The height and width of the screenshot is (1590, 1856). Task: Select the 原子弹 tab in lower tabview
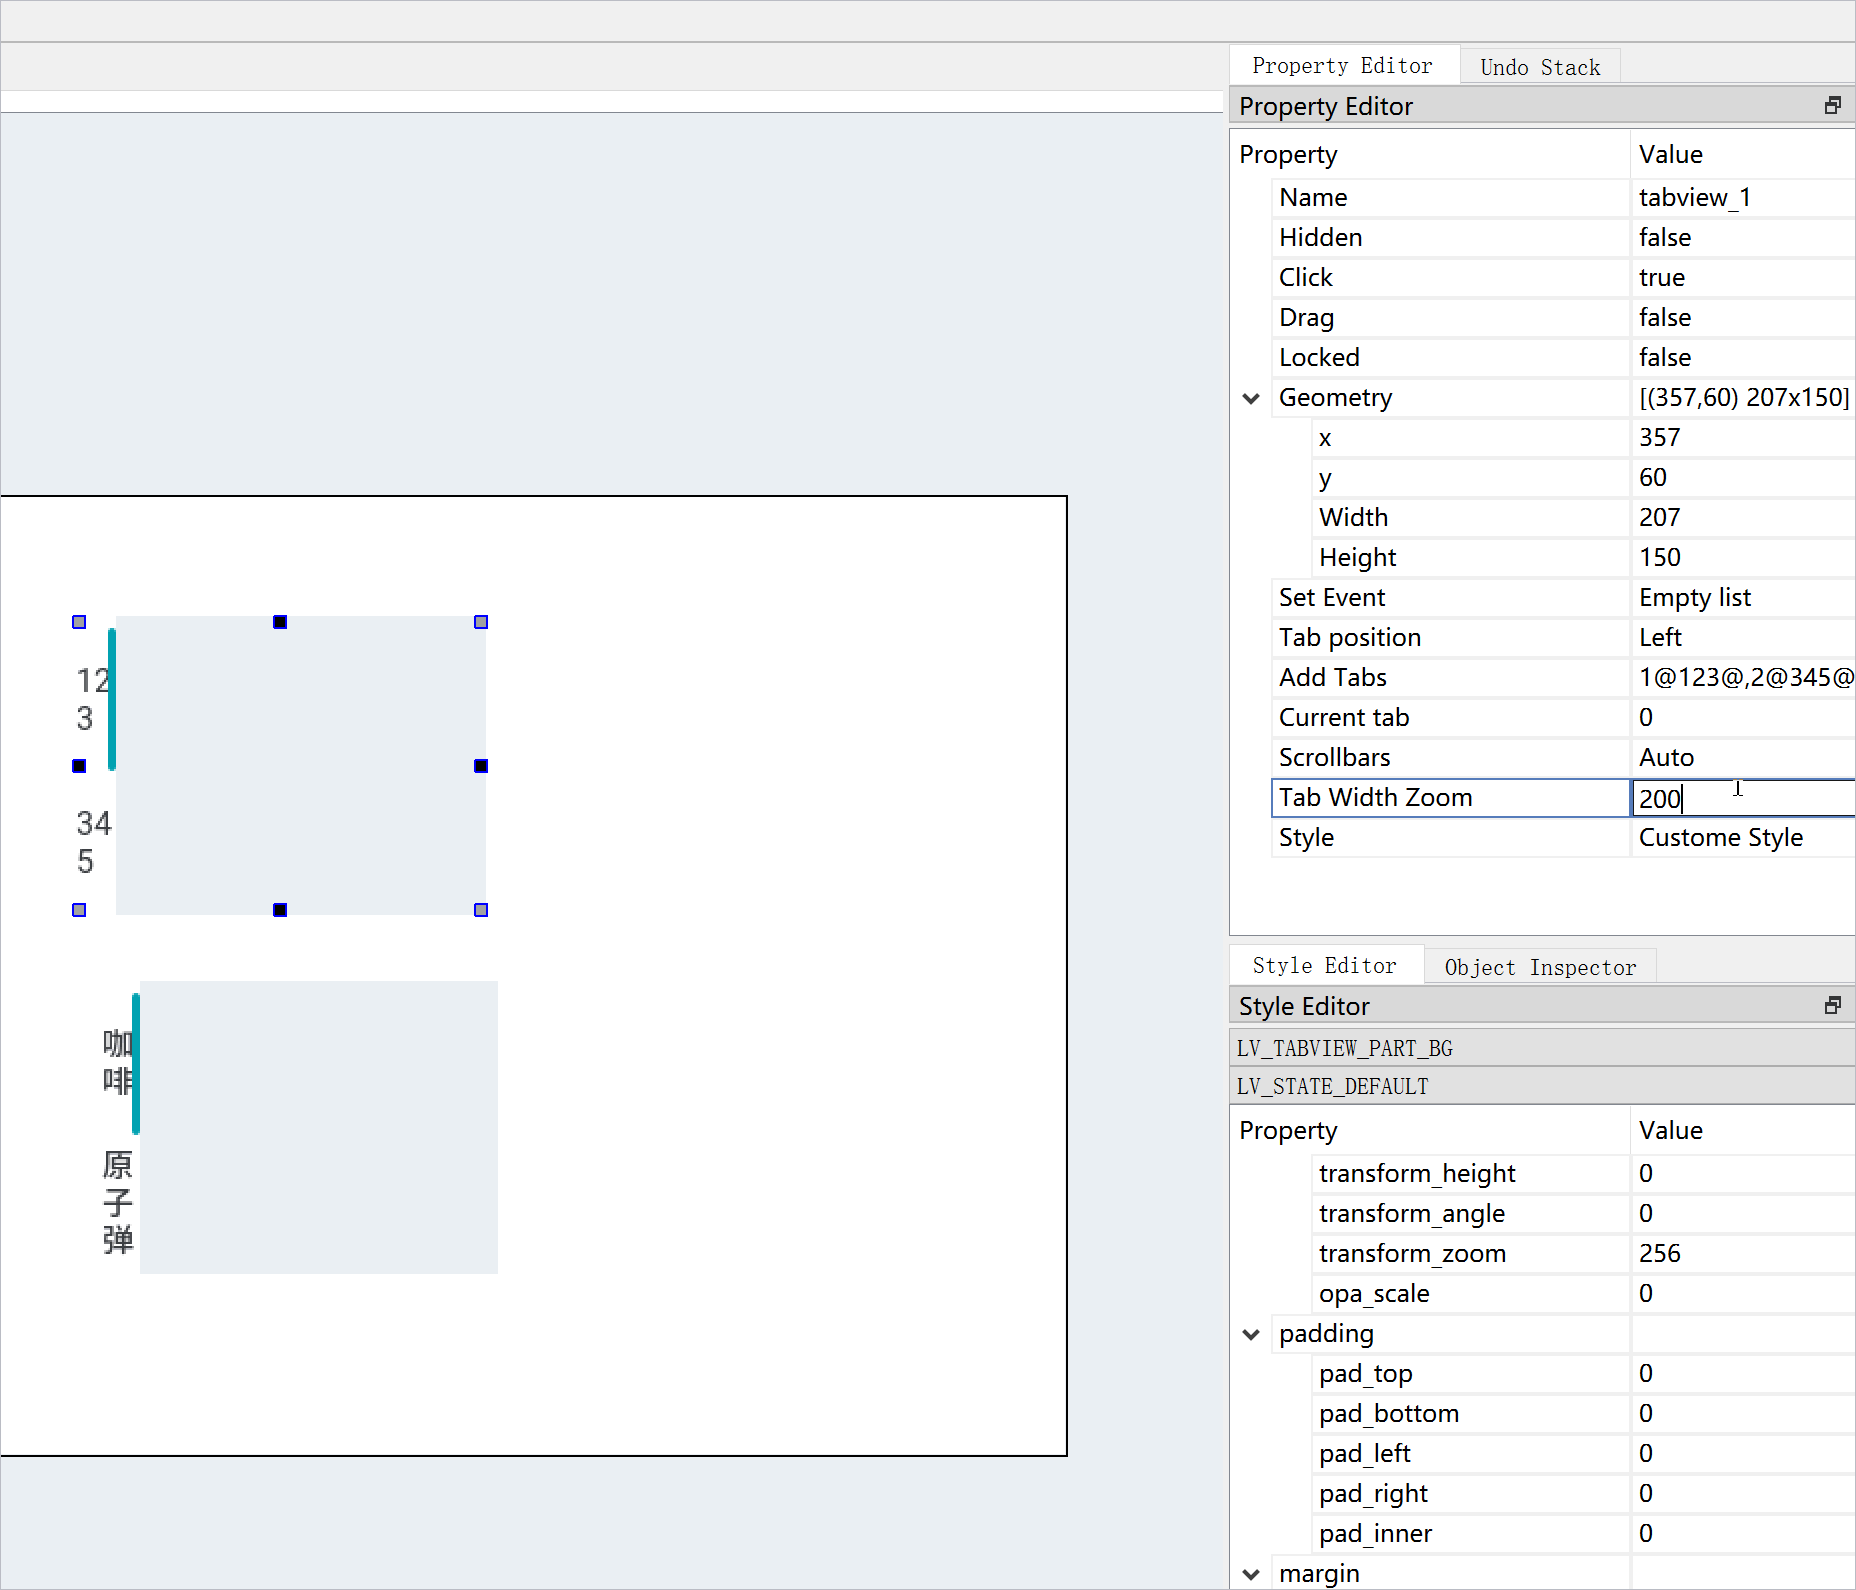118,1203
